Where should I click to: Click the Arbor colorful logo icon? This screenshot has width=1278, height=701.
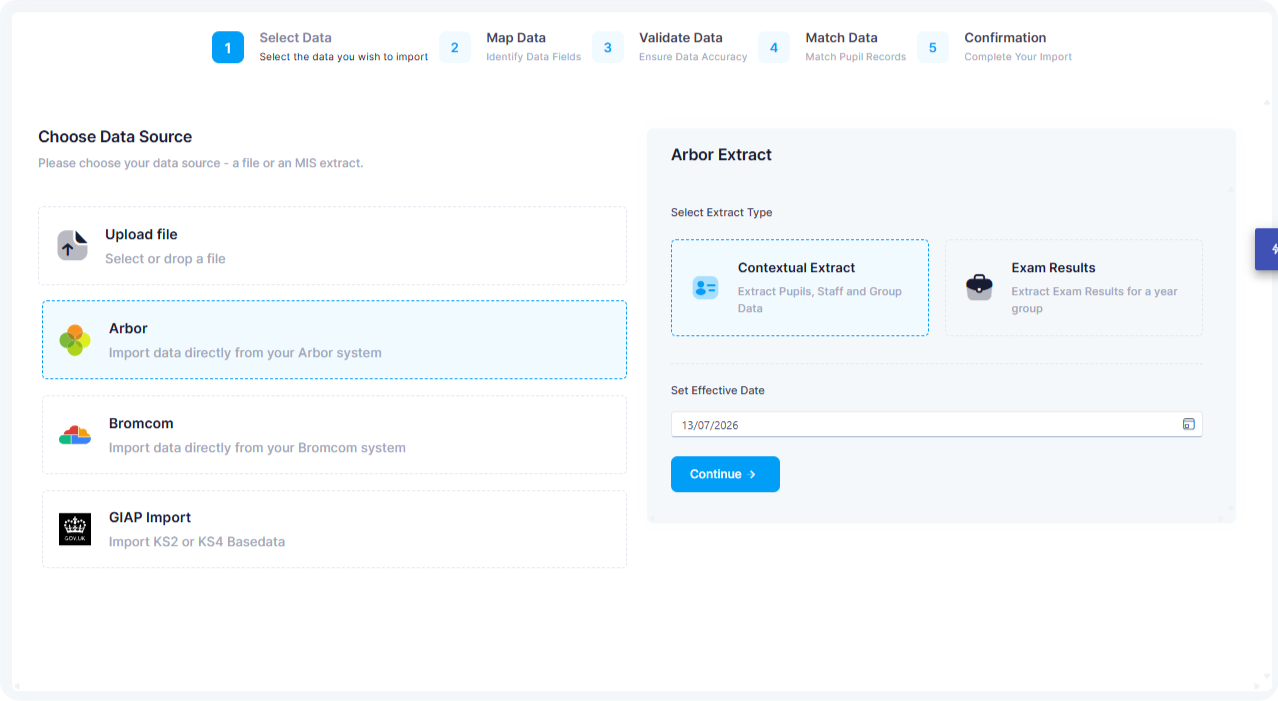75,340
